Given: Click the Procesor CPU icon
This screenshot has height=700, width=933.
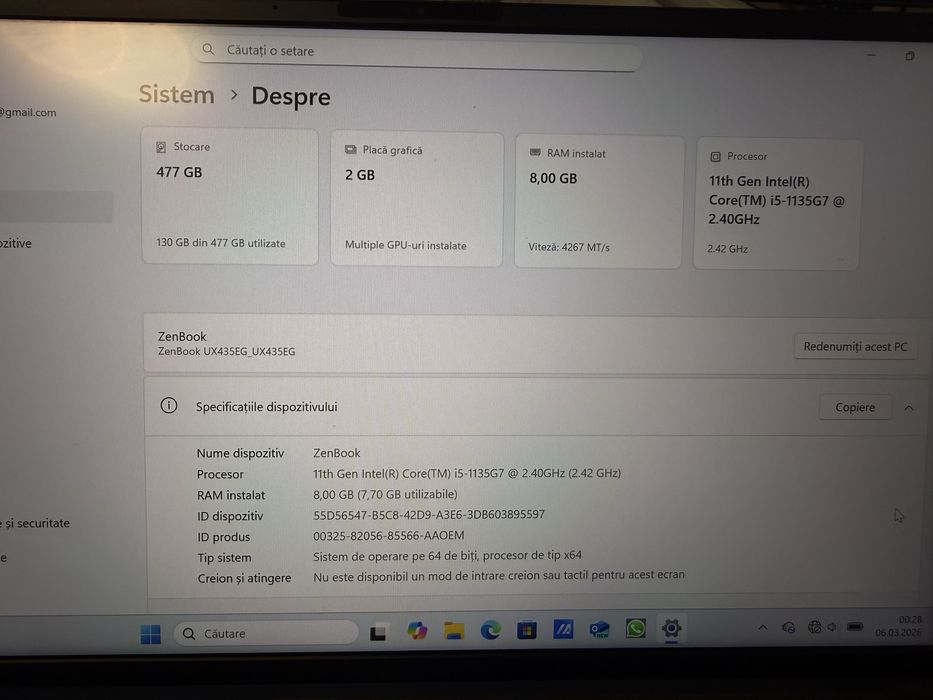Looking at the screenshot, I should coord(715,157).
